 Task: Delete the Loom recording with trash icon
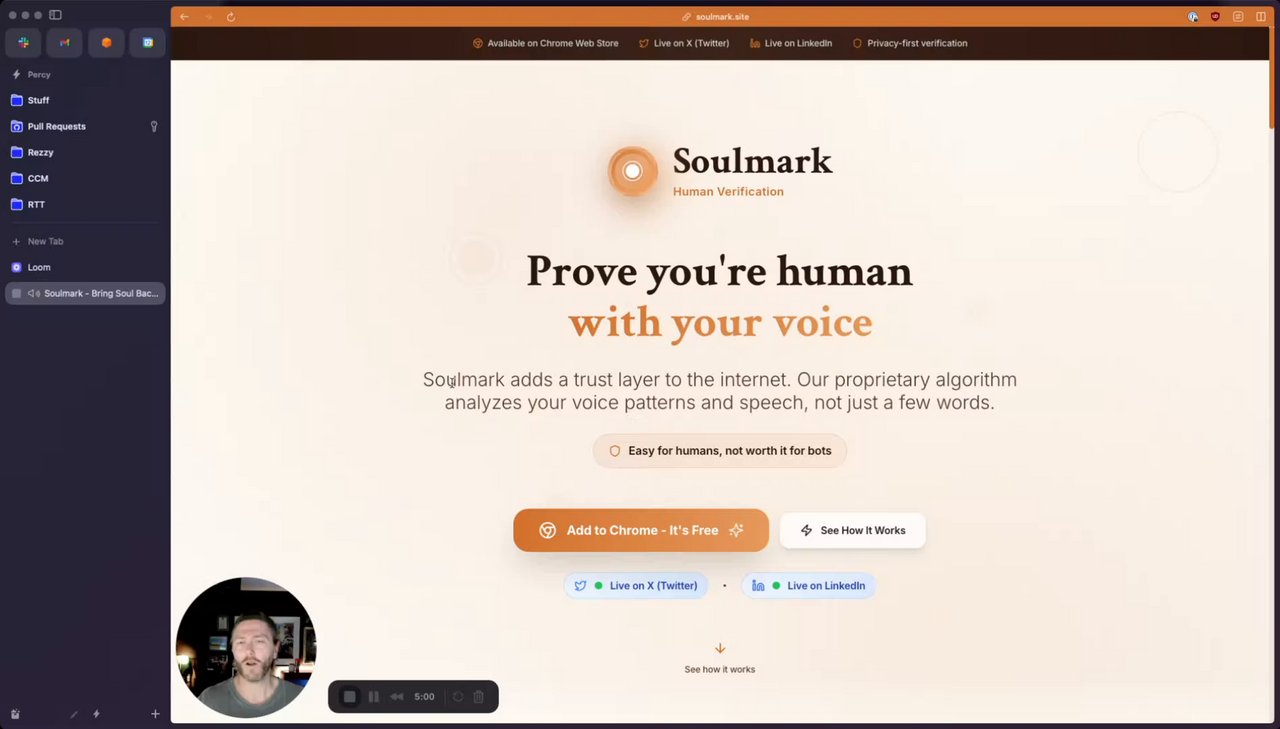[x=479, y=697]
